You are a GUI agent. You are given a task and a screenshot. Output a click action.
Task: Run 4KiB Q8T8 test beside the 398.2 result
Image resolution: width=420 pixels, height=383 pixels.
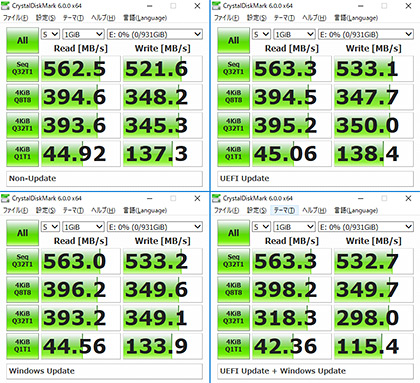(233, 290)
